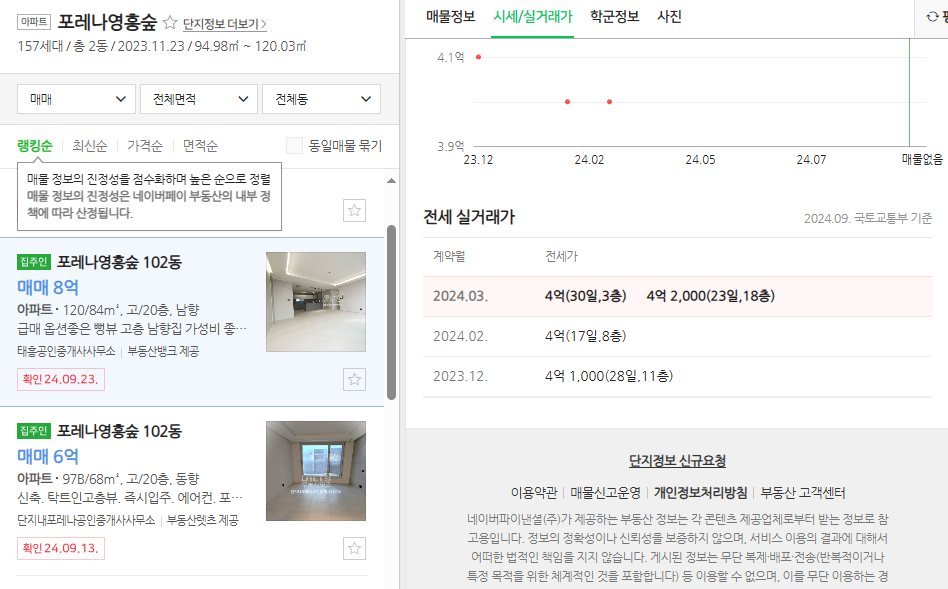Viewport: 948px width, 589px height.
Task: Click the 태흥공인중개사사무소 agency name
Action: [66, 351]
